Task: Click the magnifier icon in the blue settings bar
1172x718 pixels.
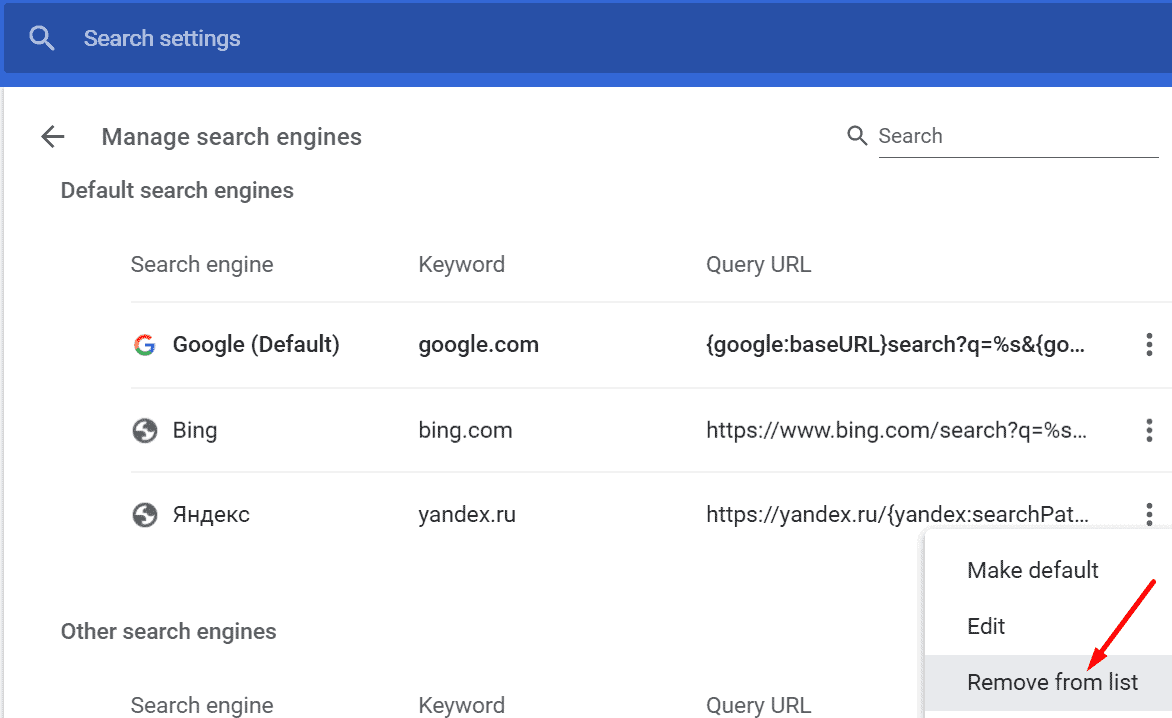Action: pos(41,39)
